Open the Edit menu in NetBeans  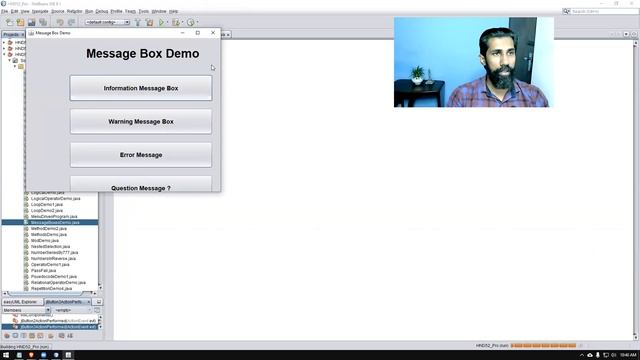pos(14,11)
